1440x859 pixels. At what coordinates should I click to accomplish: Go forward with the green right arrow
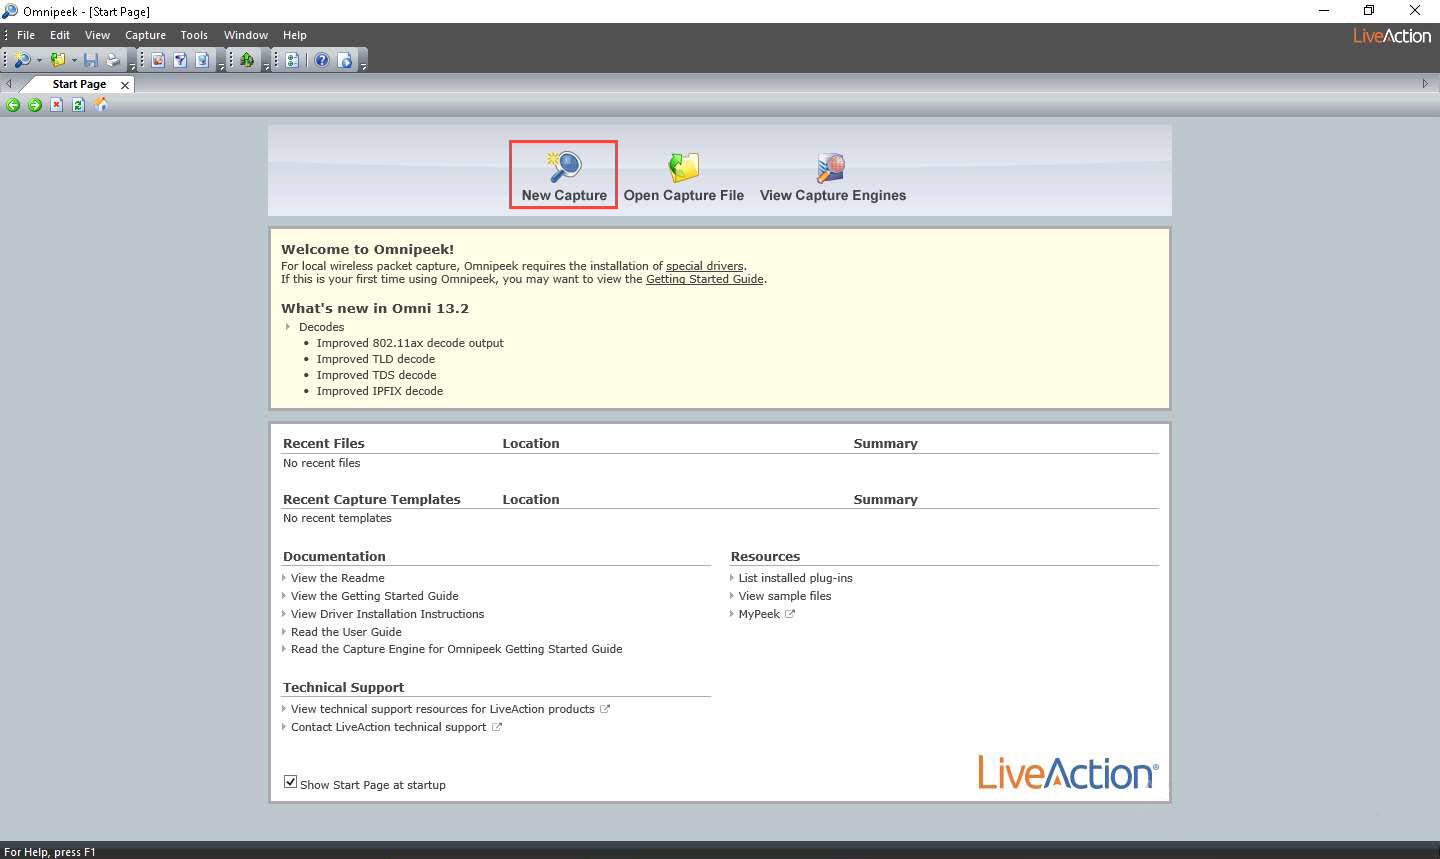click(35, 105)
